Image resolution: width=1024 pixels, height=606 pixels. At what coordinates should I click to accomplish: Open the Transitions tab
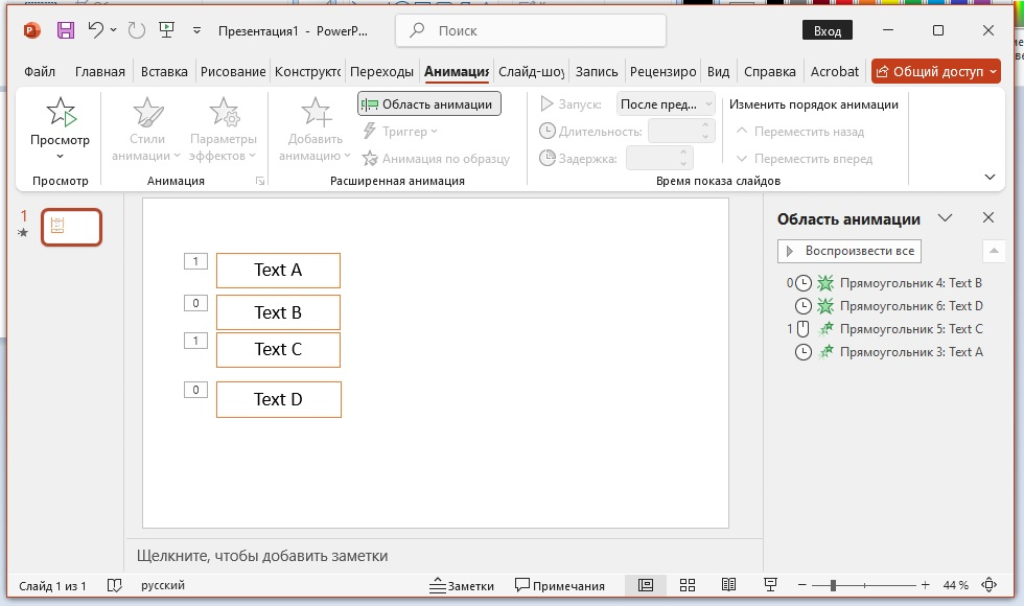(382, 71)
